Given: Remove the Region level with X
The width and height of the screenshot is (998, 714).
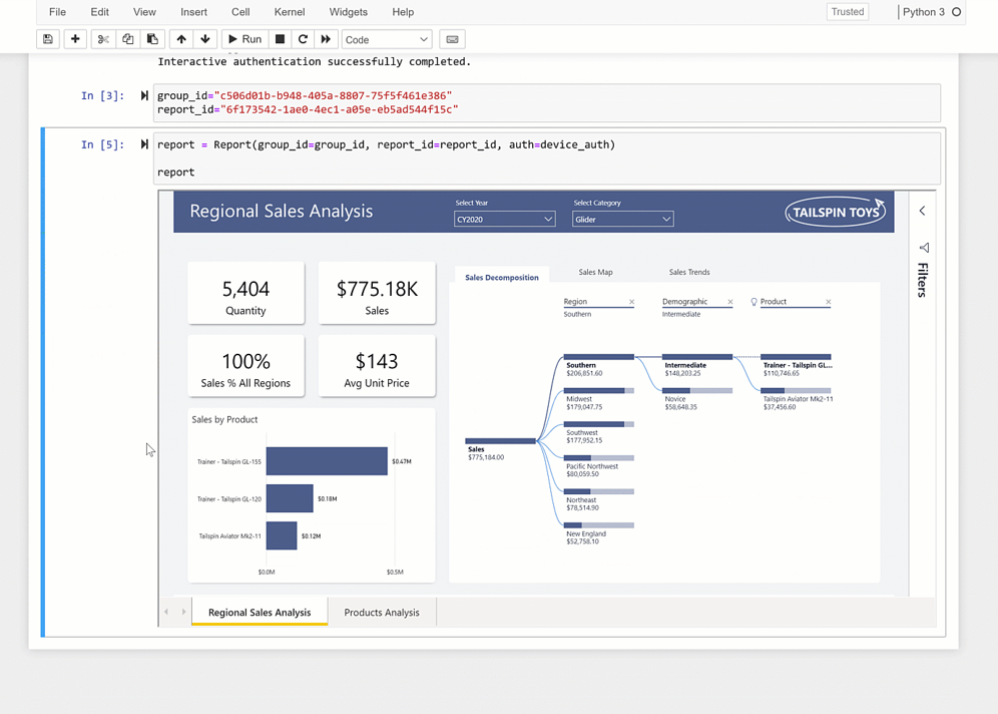Looking at the screenshot, I should [632, 302].
